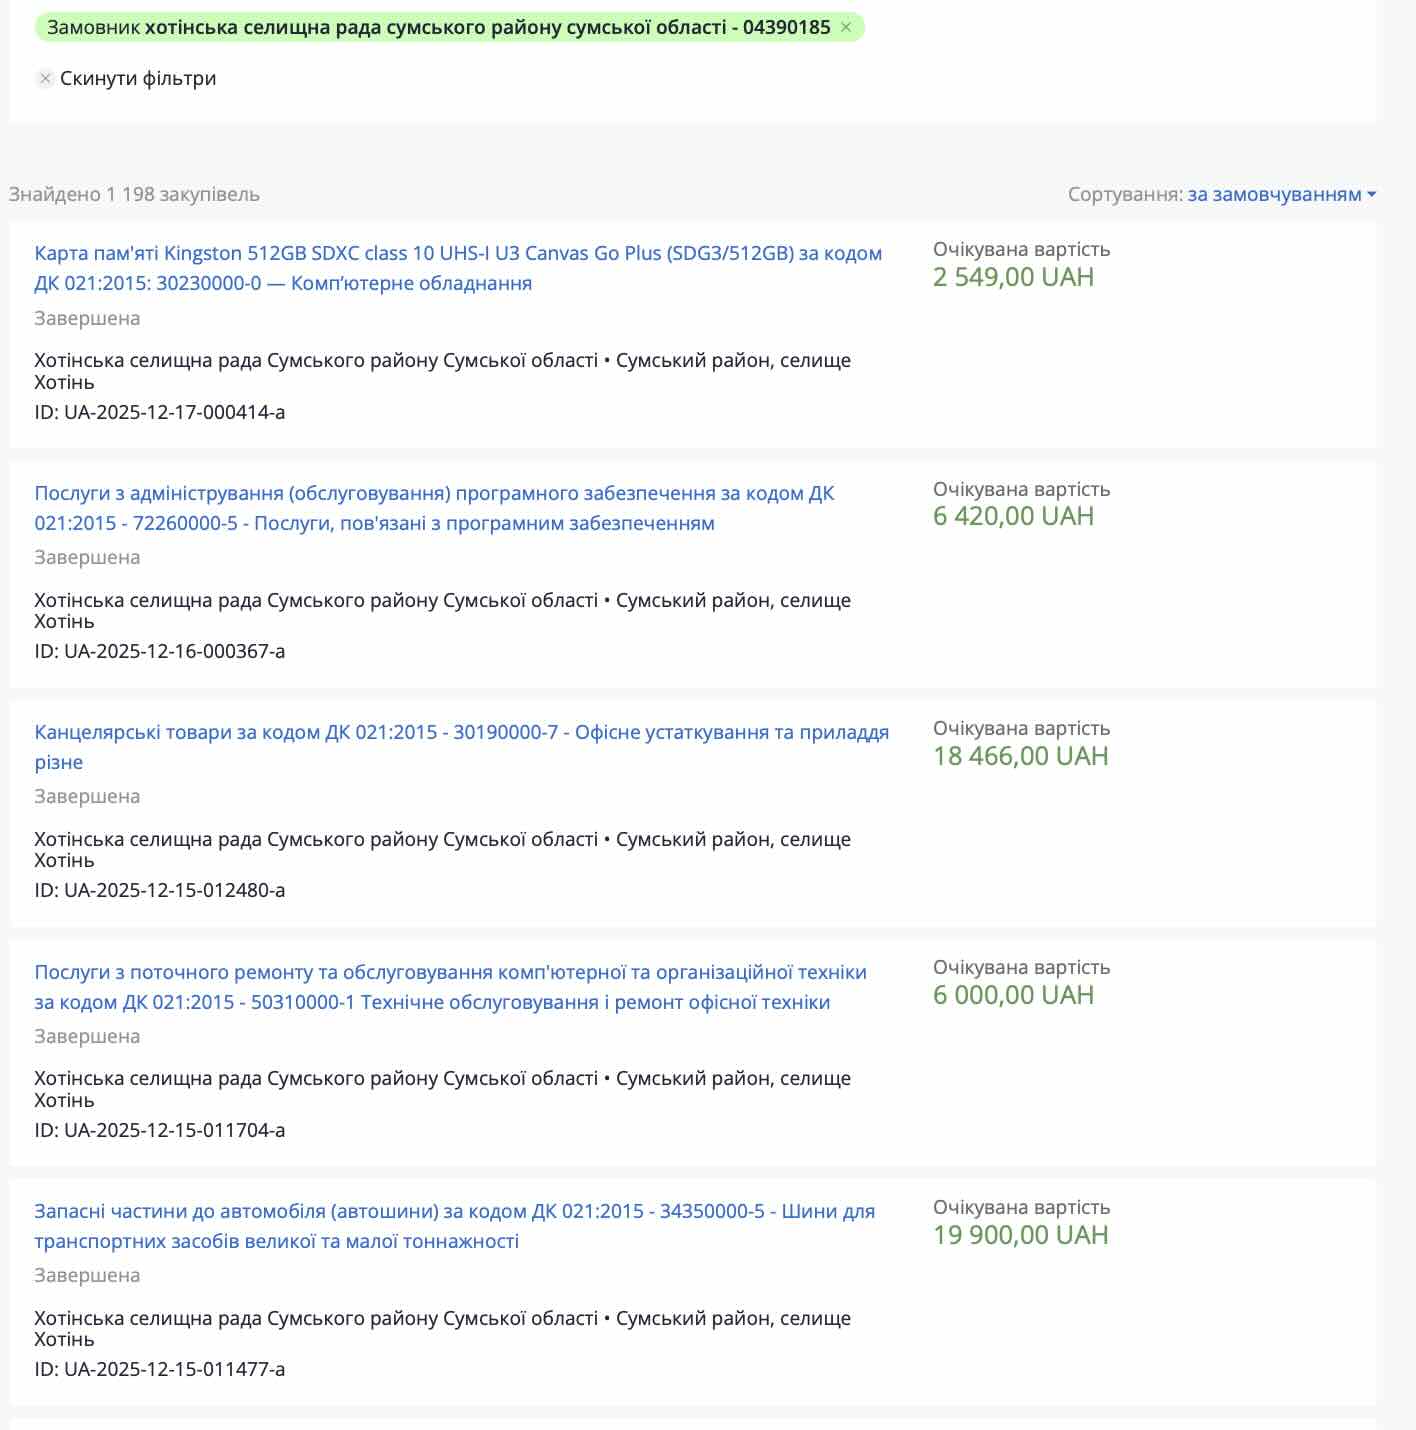Open the Канцелярські товари tender link

click(461, 733)
